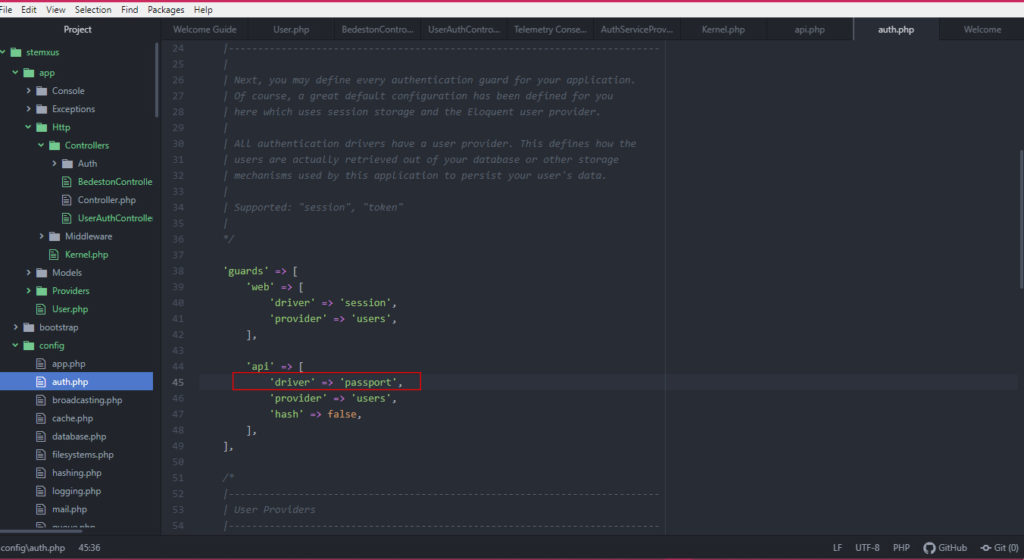Expand the bootstrap folder
This screenshot has width=1024, height=560.
(x=16, y=328)
